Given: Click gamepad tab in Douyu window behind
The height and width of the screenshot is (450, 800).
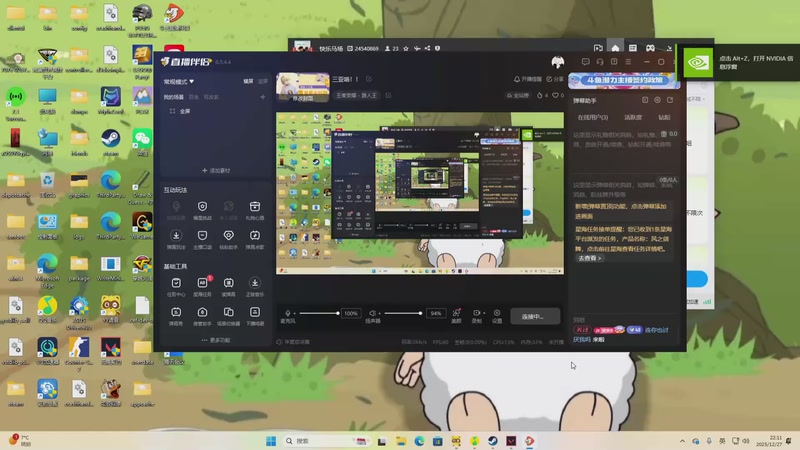Looking at the screenshot, I should (x=651, y=48).
